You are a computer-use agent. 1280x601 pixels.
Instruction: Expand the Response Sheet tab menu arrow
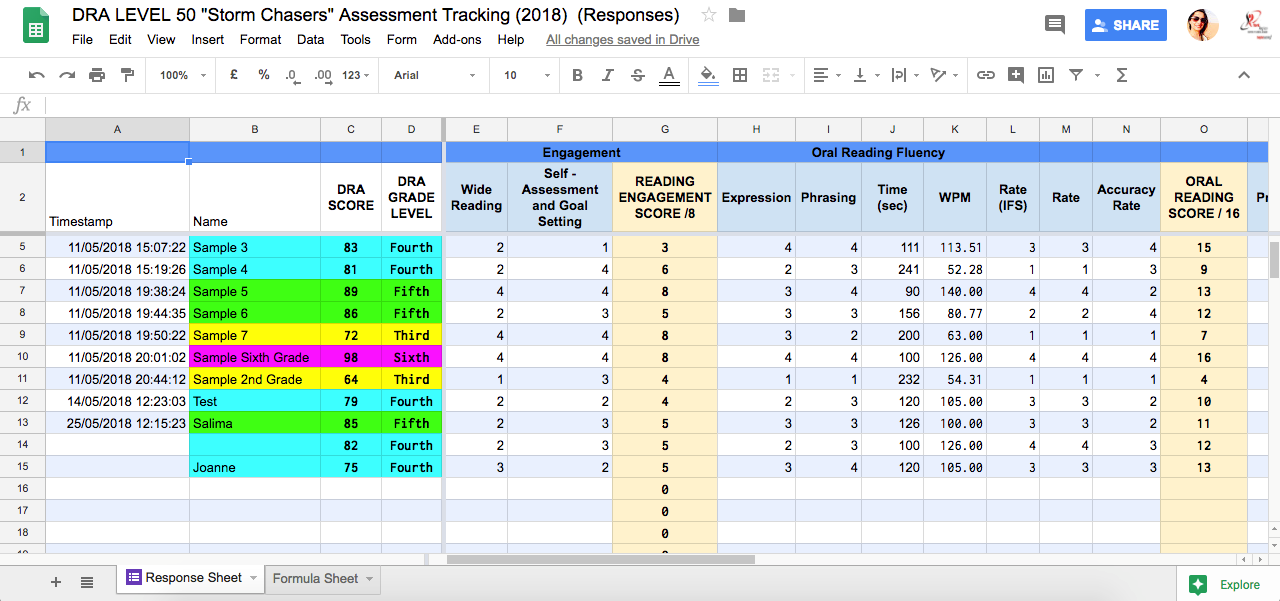click(253, 578)
